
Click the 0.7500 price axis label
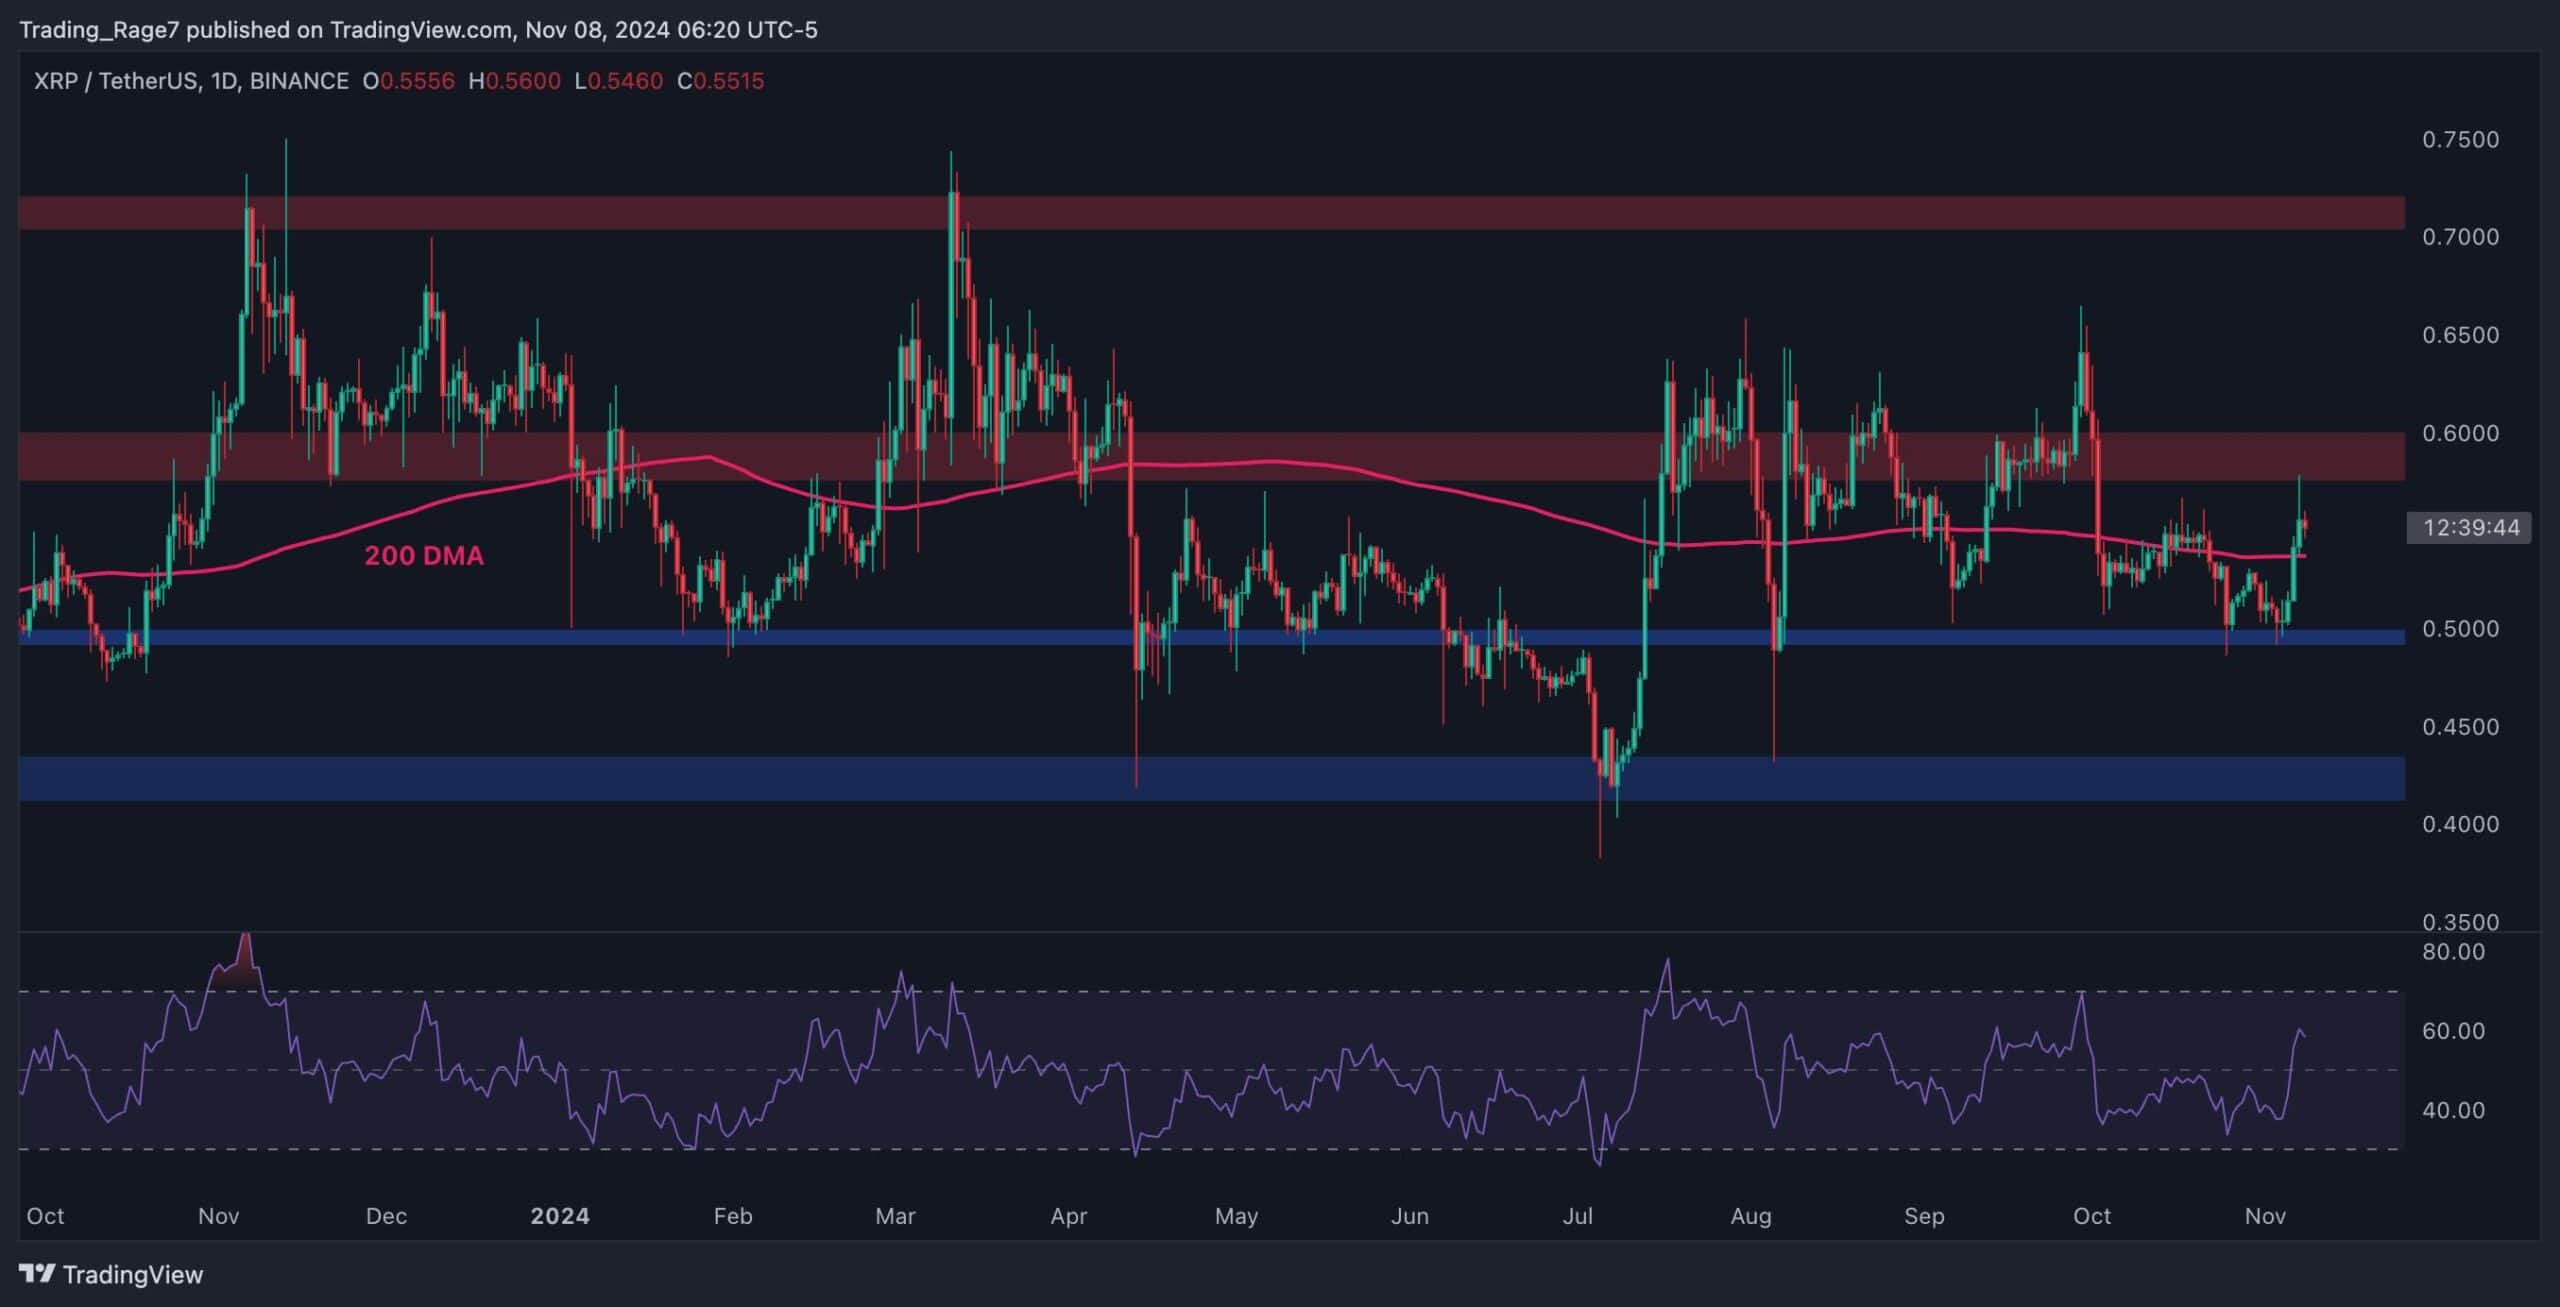click(x=2459, y=140)
